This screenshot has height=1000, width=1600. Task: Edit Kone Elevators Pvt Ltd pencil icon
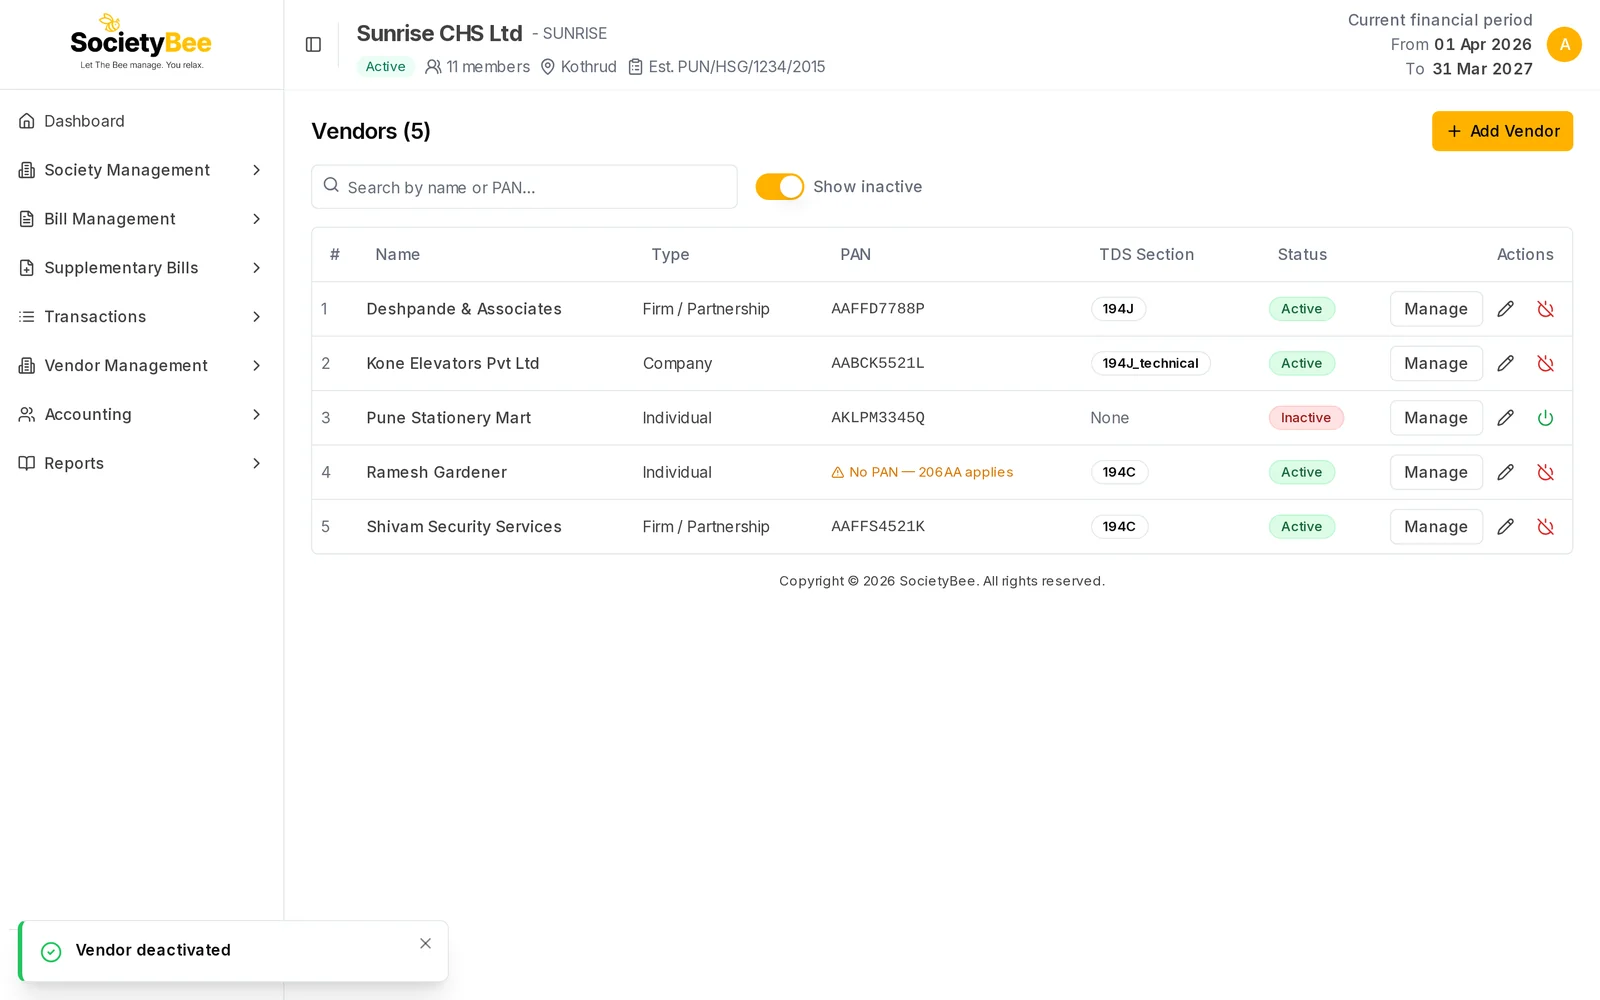pyautogui.click(x=1505, y=363)
